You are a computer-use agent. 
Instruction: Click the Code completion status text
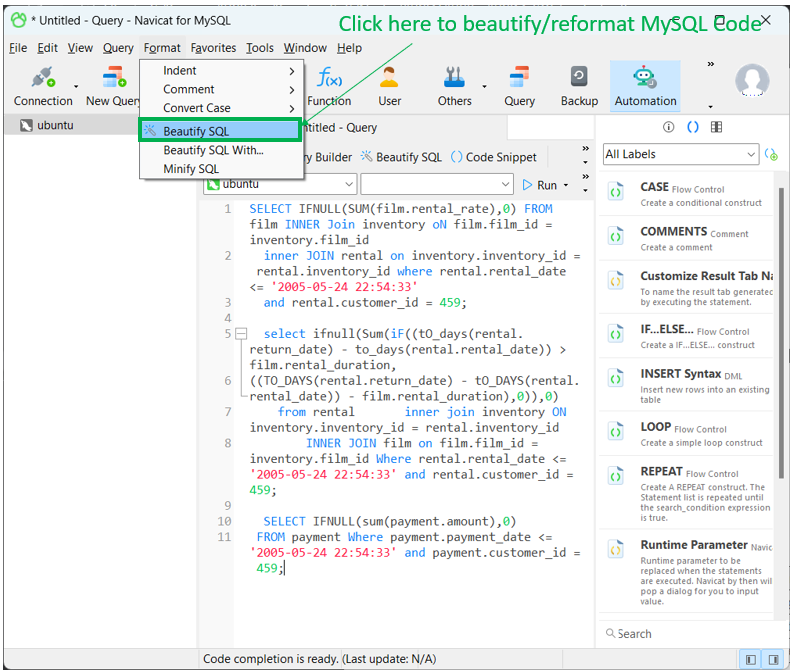tap(319, 659)
